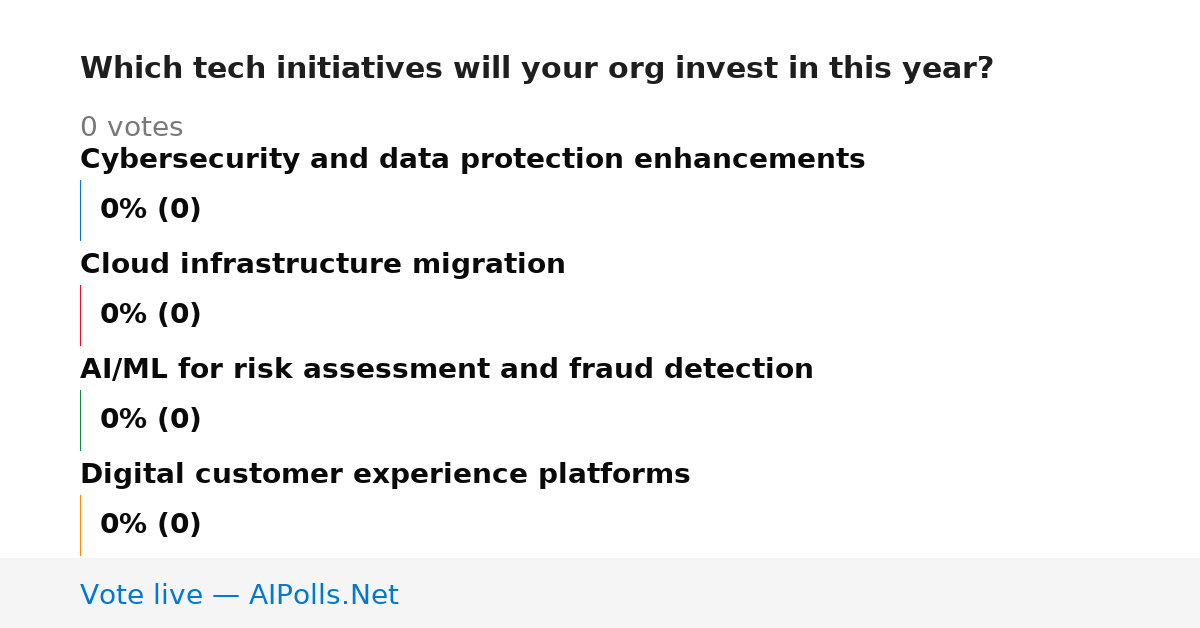The height and width of the screenshot is (628, 1200).
Task: Click the 0% percentage under Cloud infrastructure migration
Action: pos(124,315)
